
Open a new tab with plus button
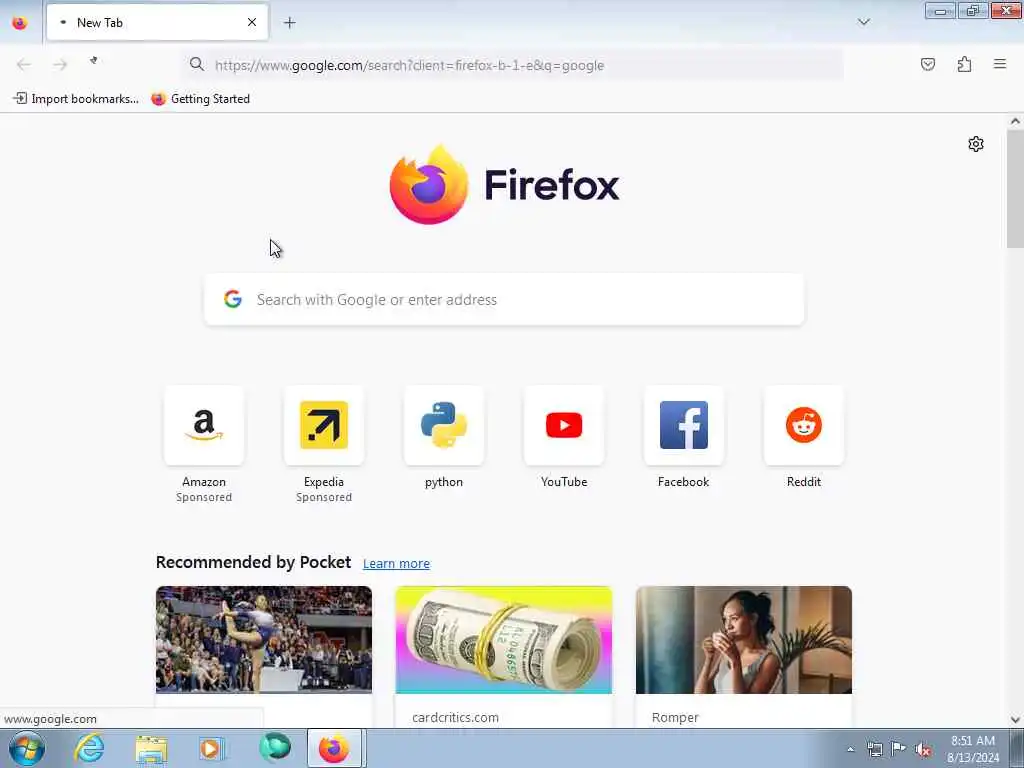click(289, 23)
